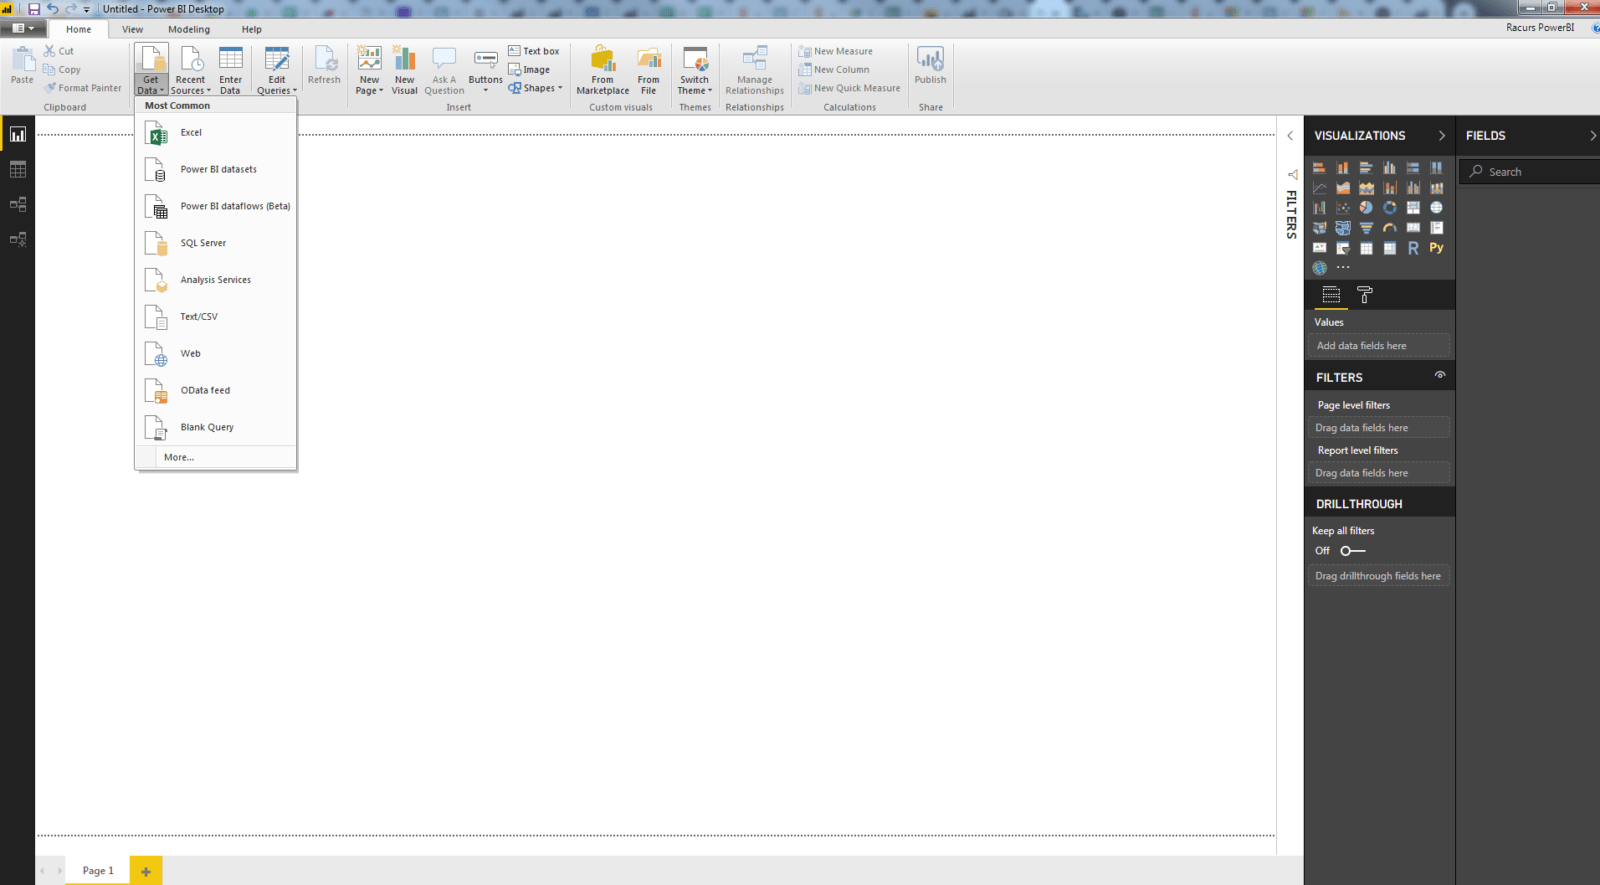Switch to Data view in left sidebar
Image resolution: width=1600 pixels, height=885 pixels.
click(x=18, y=170)
